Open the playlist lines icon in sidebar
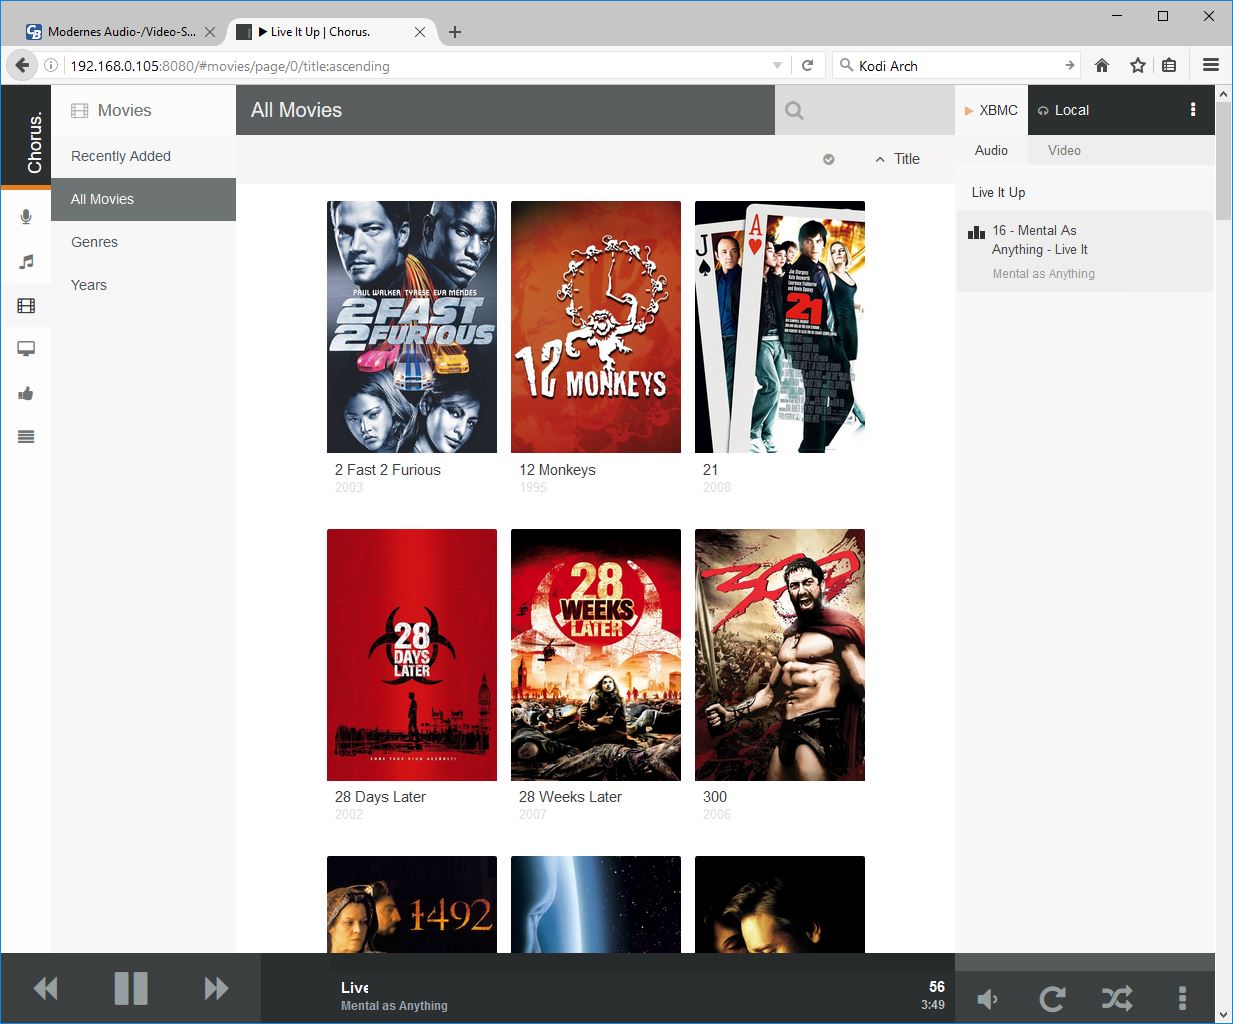 tap(26, 436)
